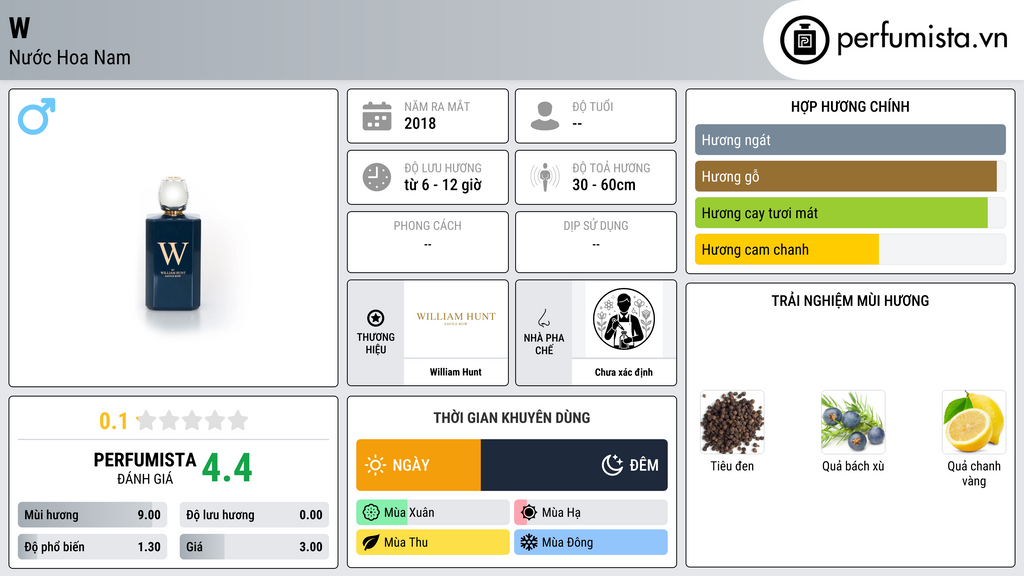Click the blue male gender symbol icon

(37, 116)
